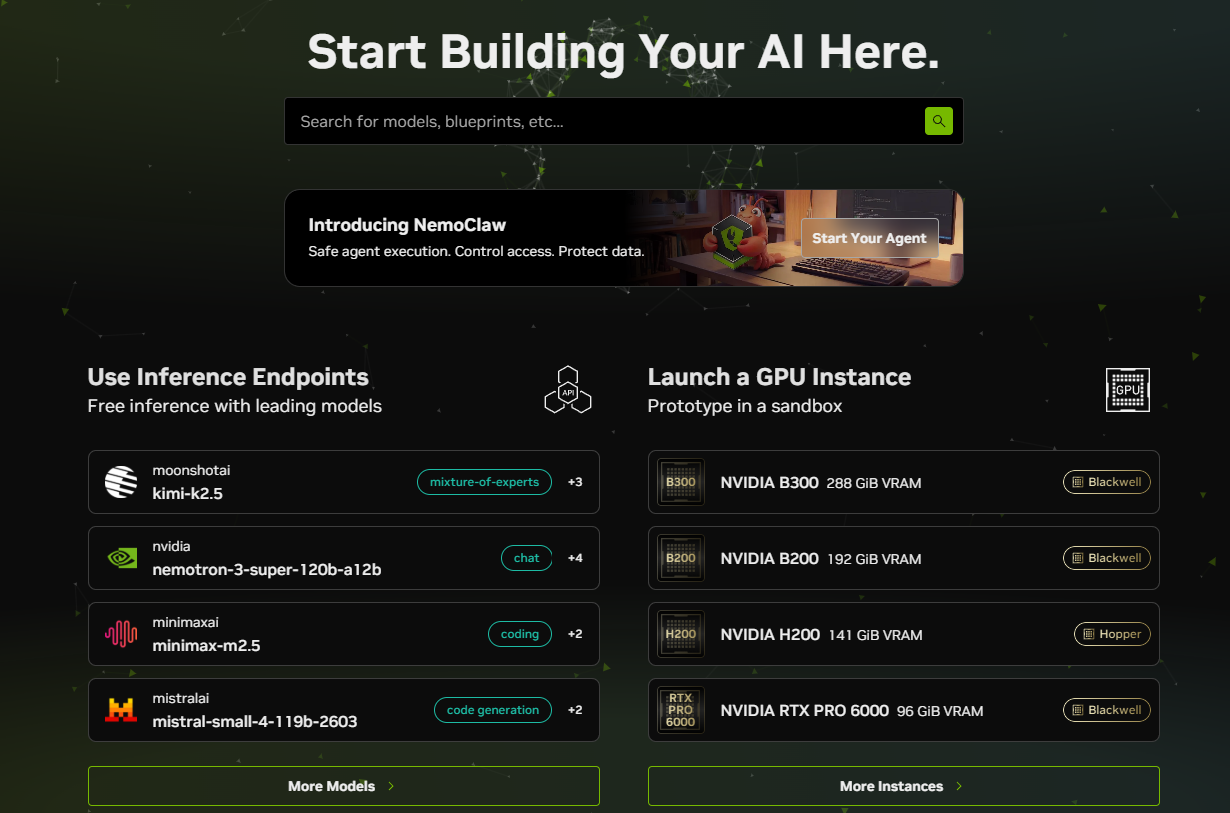Open the More Instances button
Image resolution: width=1230 pixels, height=813 pixels.
coord(903,786)
